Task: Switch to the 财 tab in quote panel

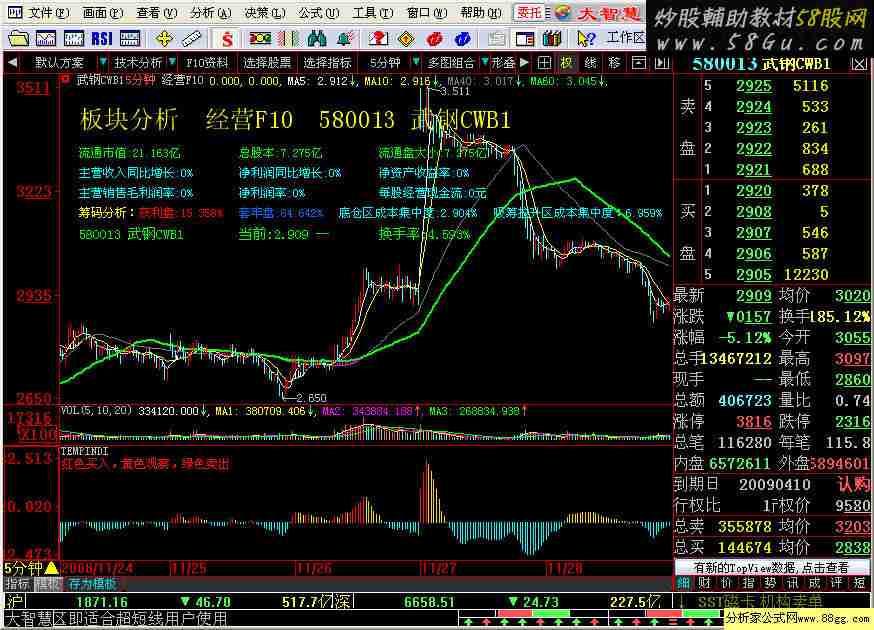Action: pyautogui.click(x=705, y=583)
